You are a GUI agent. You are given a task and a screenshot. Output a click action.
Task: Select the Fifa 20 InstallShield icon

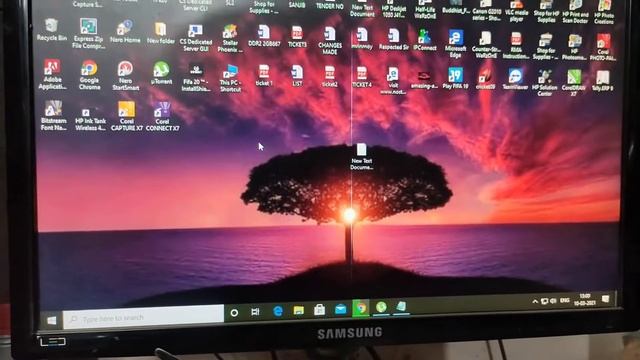pos(196,78)
